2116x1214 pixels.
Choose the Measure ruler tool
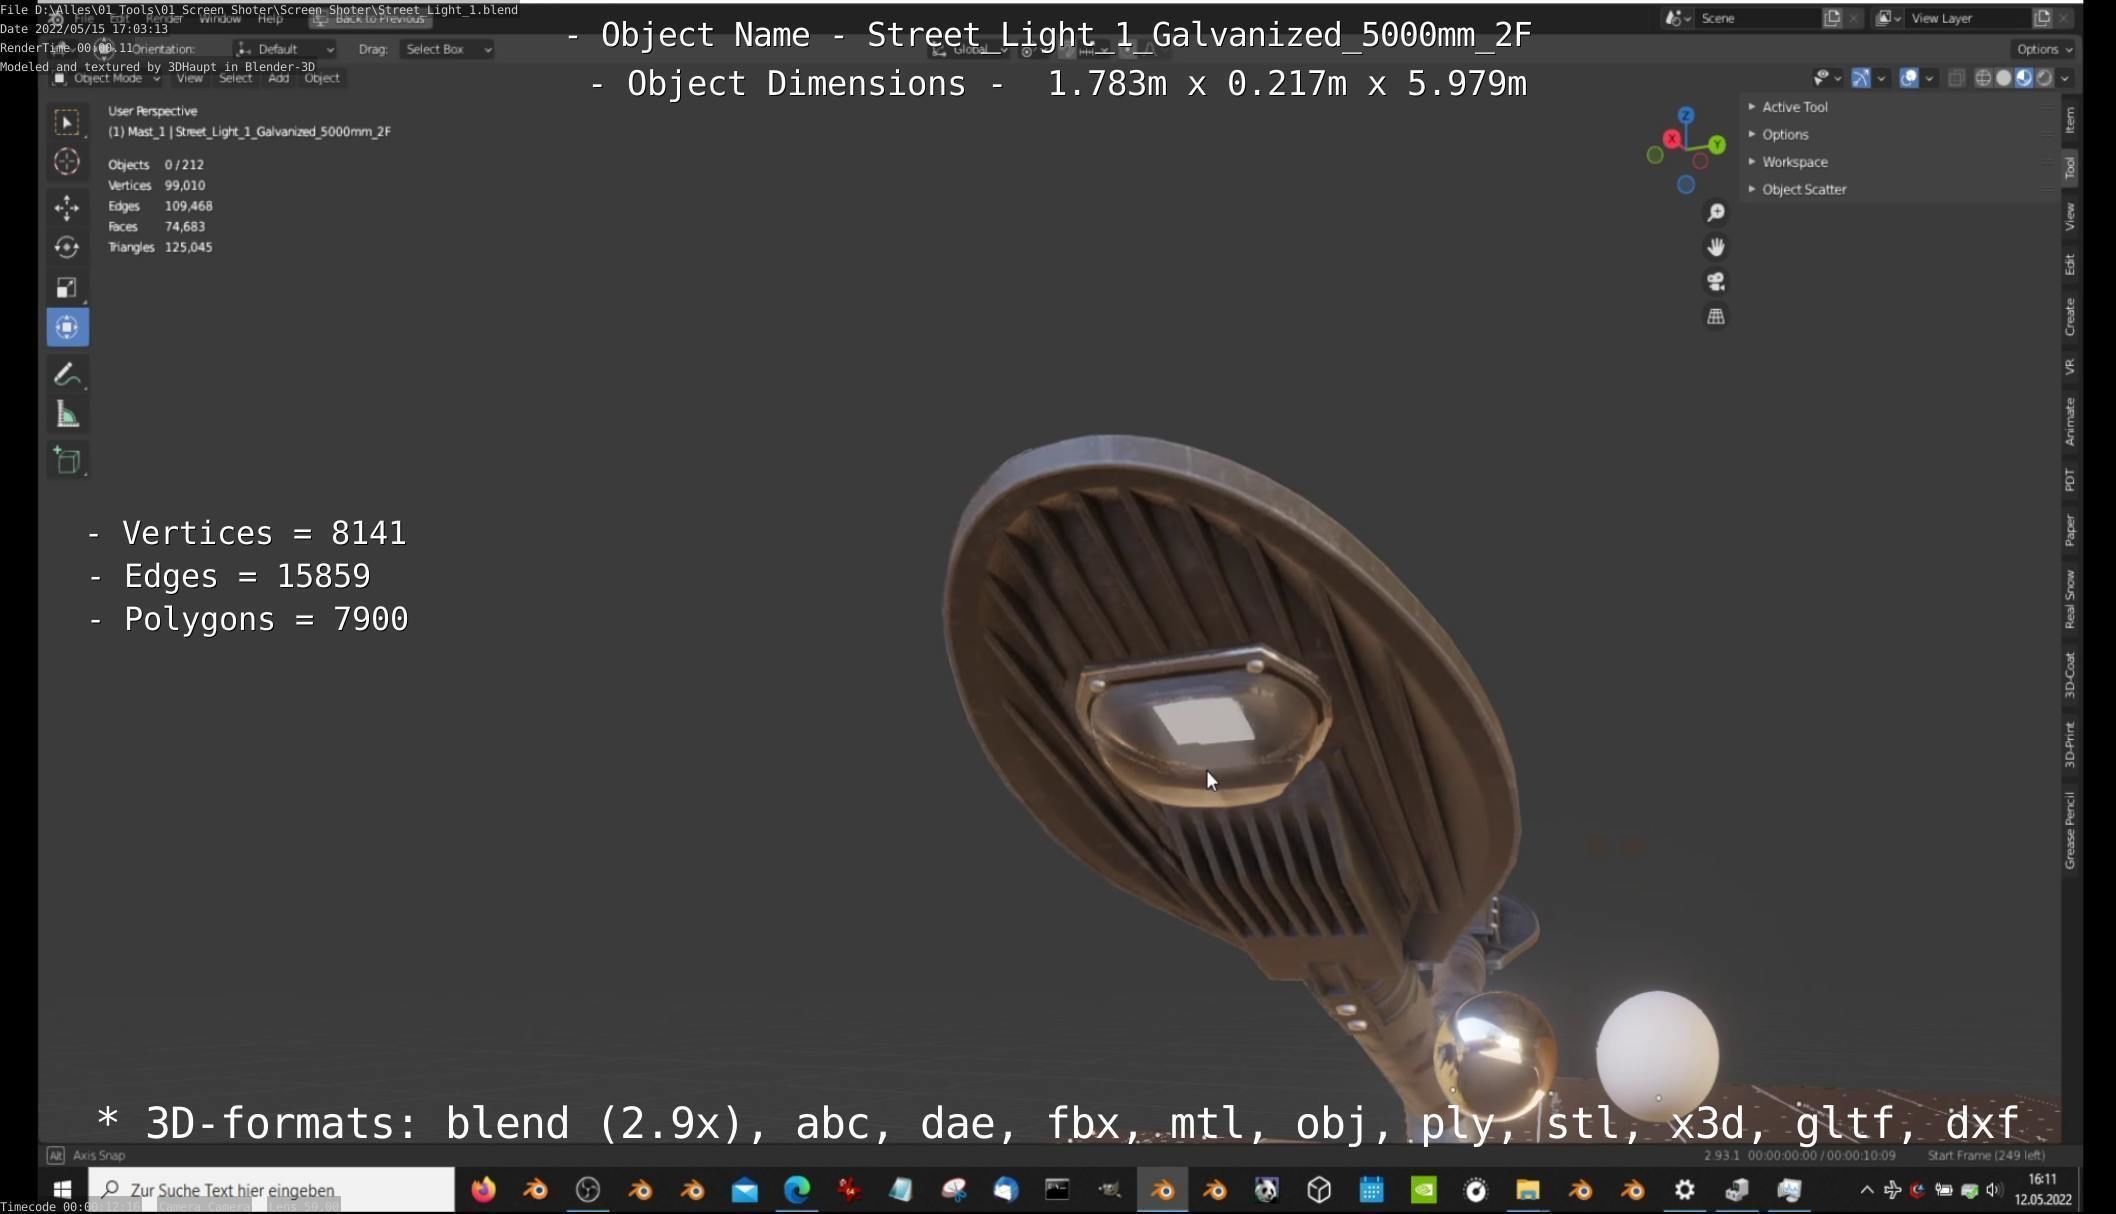[x=67, y=414]
